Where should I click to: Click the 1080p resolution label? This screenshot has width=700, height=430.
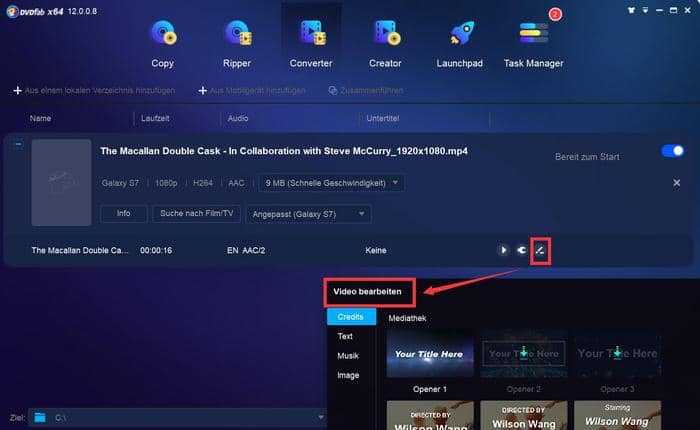pos(166,183)
